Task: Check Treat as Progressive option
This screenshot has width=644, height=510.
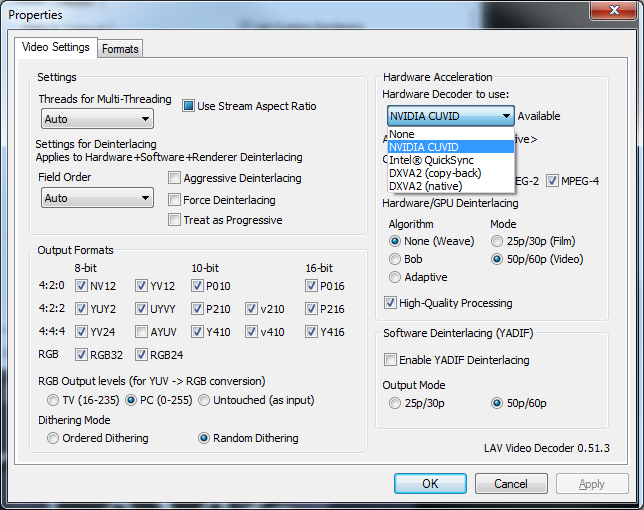Action: [174, 220]
